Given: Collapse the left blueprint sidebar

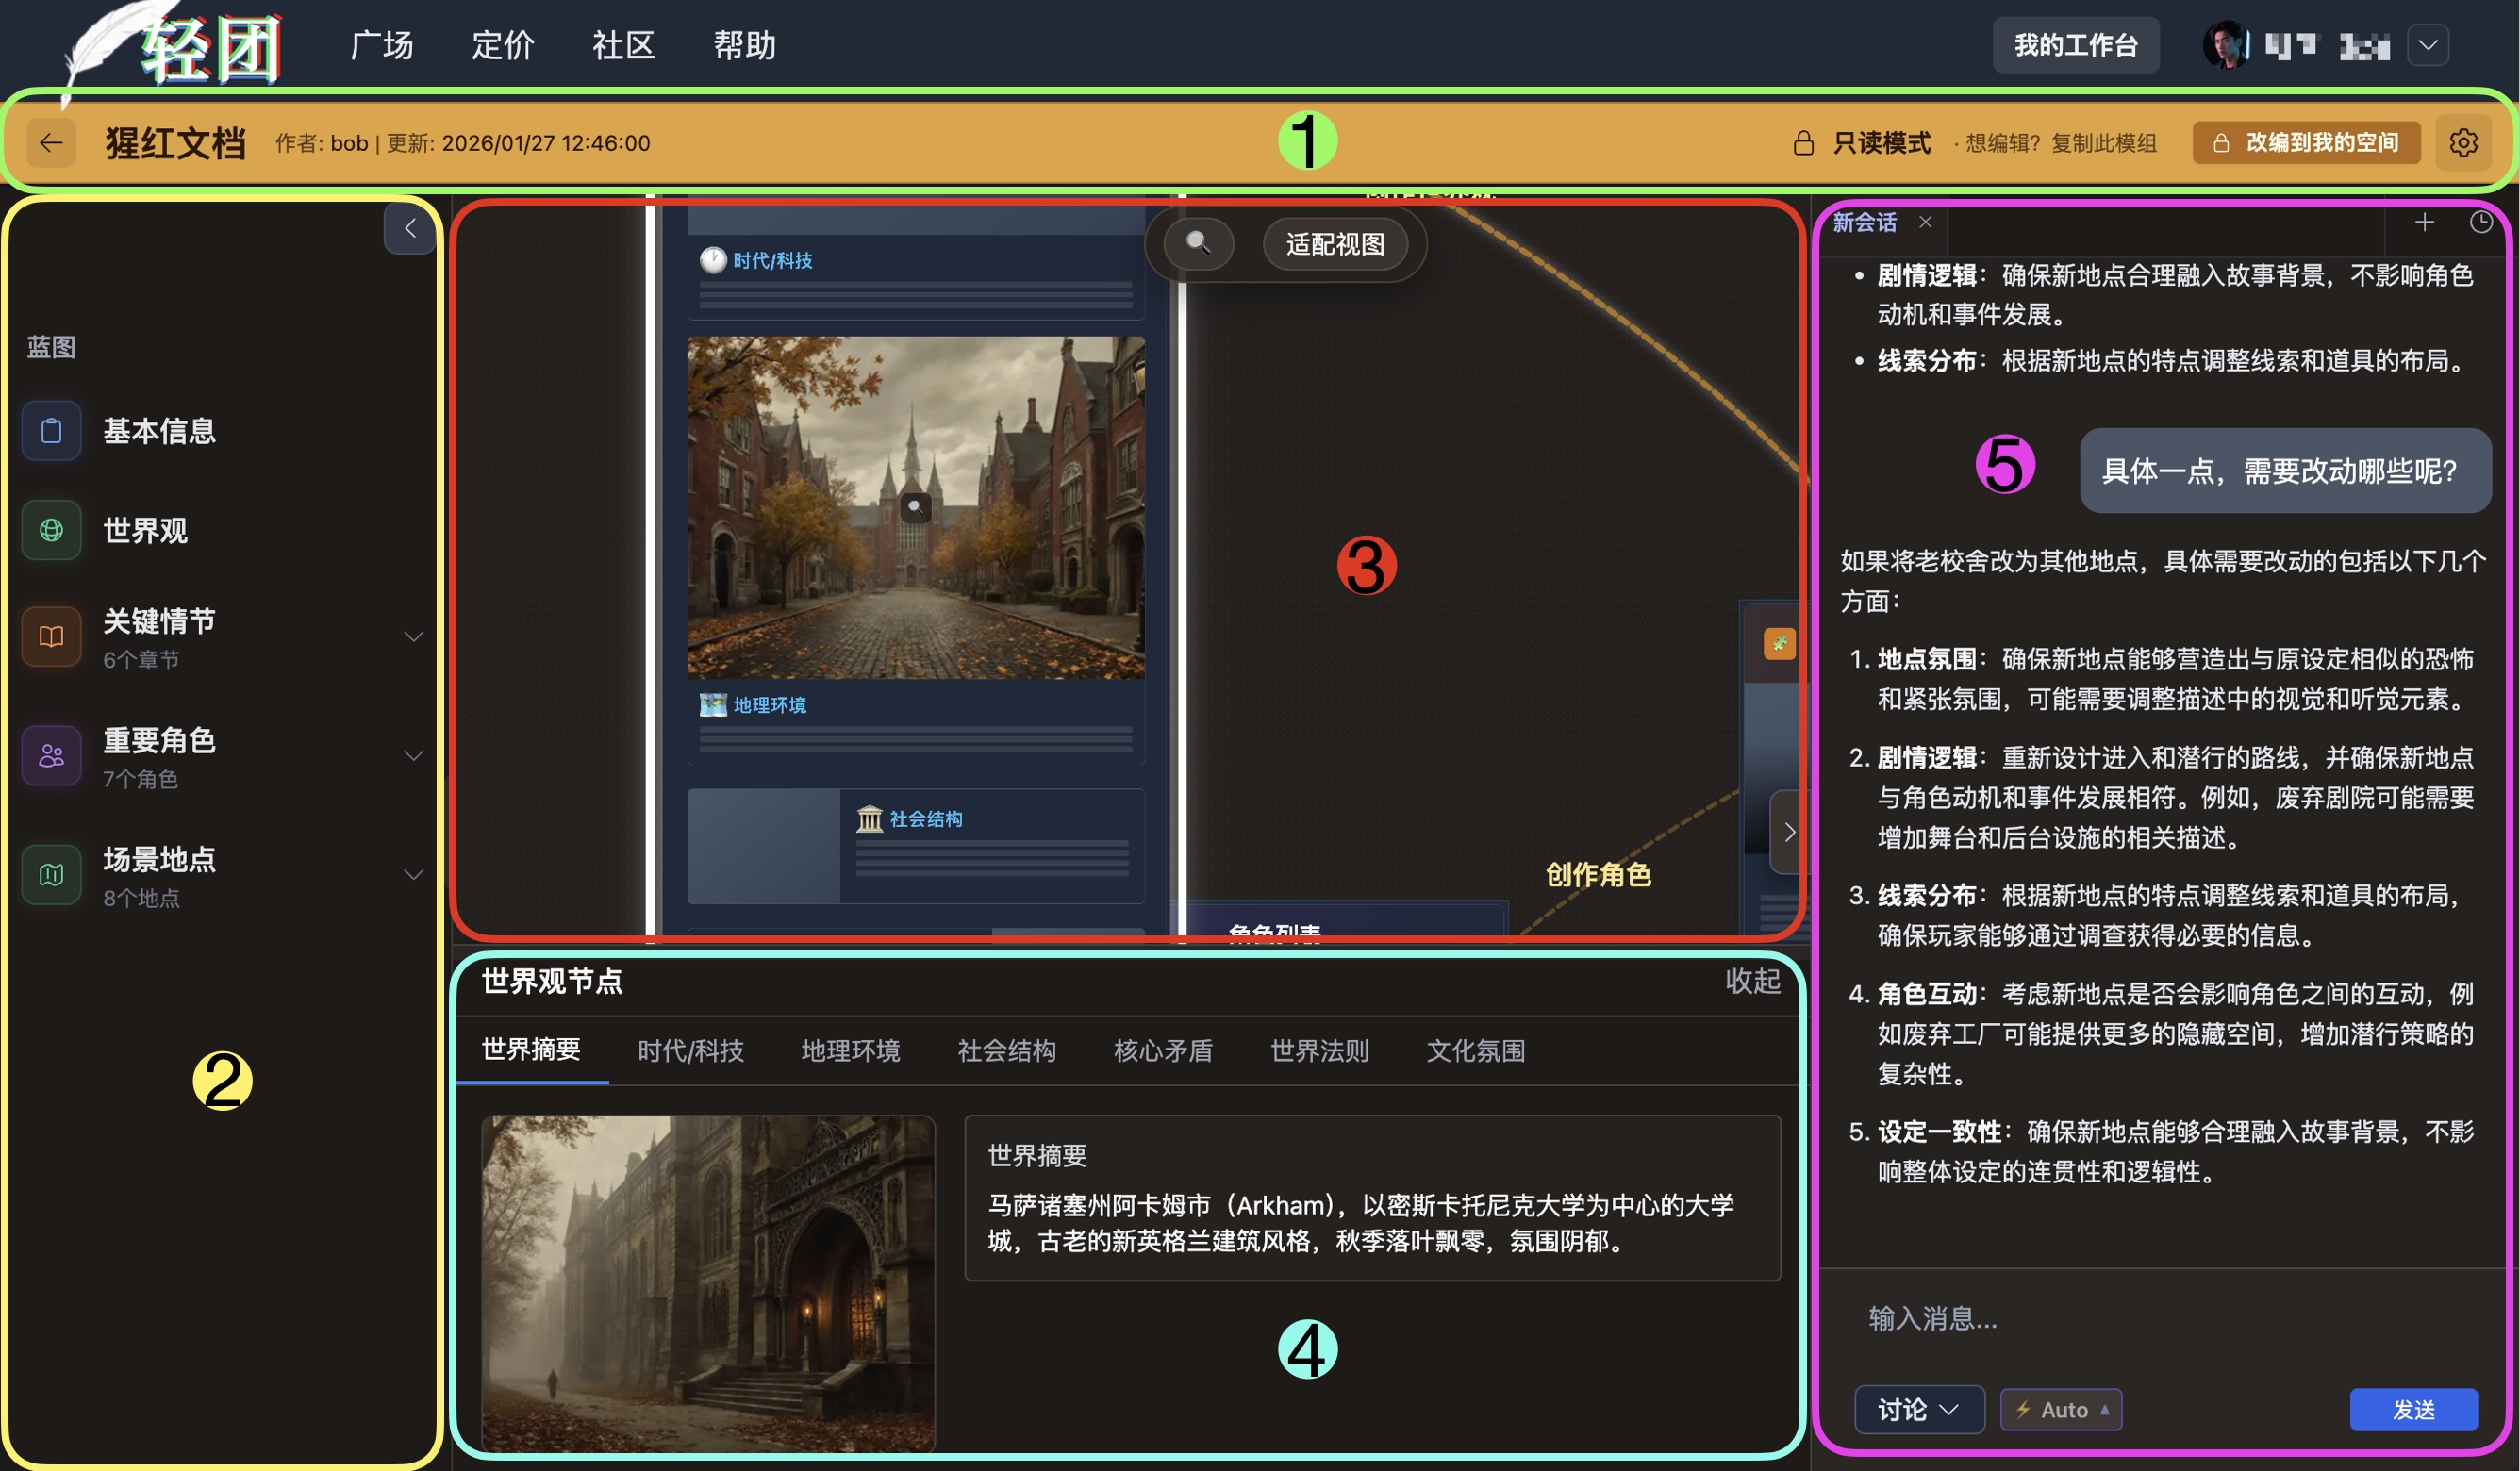Looking at the screenshot, I should point(410,228).
